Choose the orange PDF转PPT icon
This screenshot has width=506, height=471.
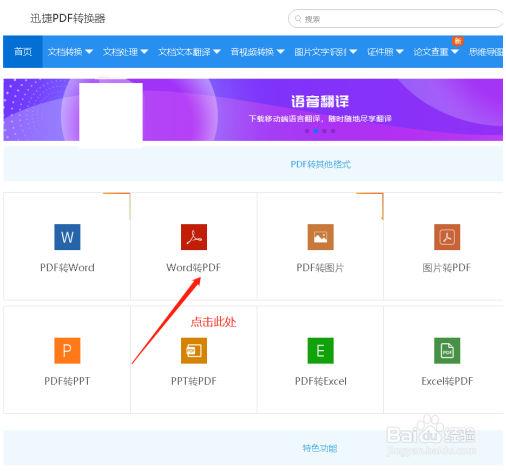point(67,350)
